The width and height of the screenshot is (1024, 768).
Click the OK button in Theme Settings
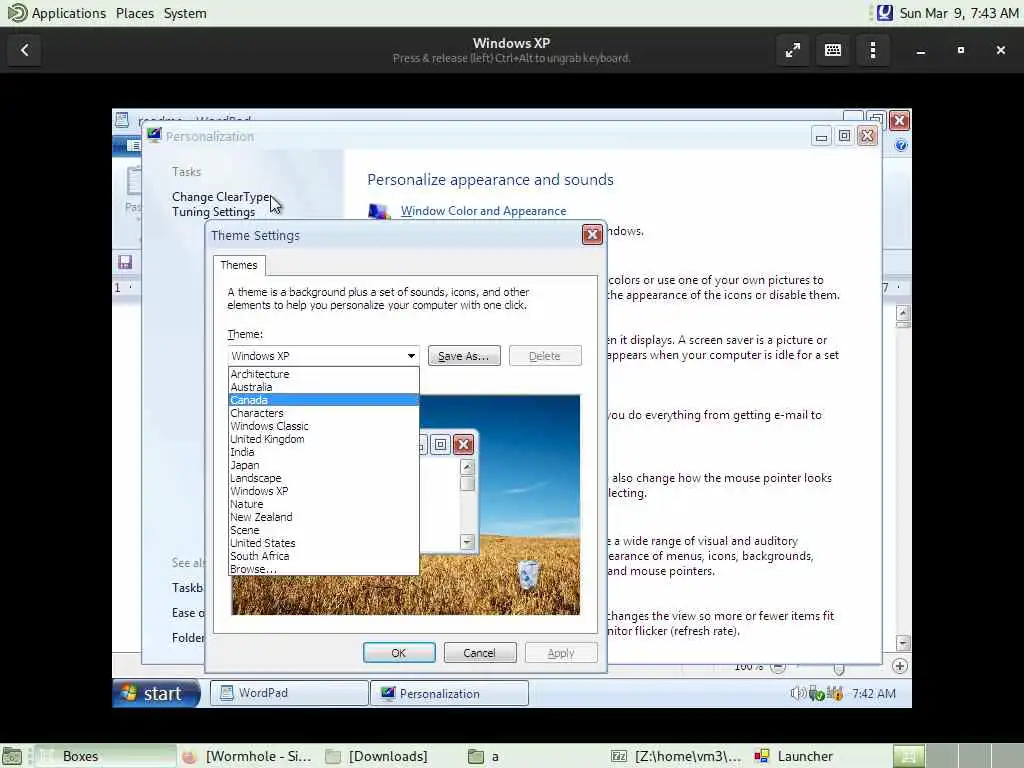pyautogui.click(x=399, y=652)
